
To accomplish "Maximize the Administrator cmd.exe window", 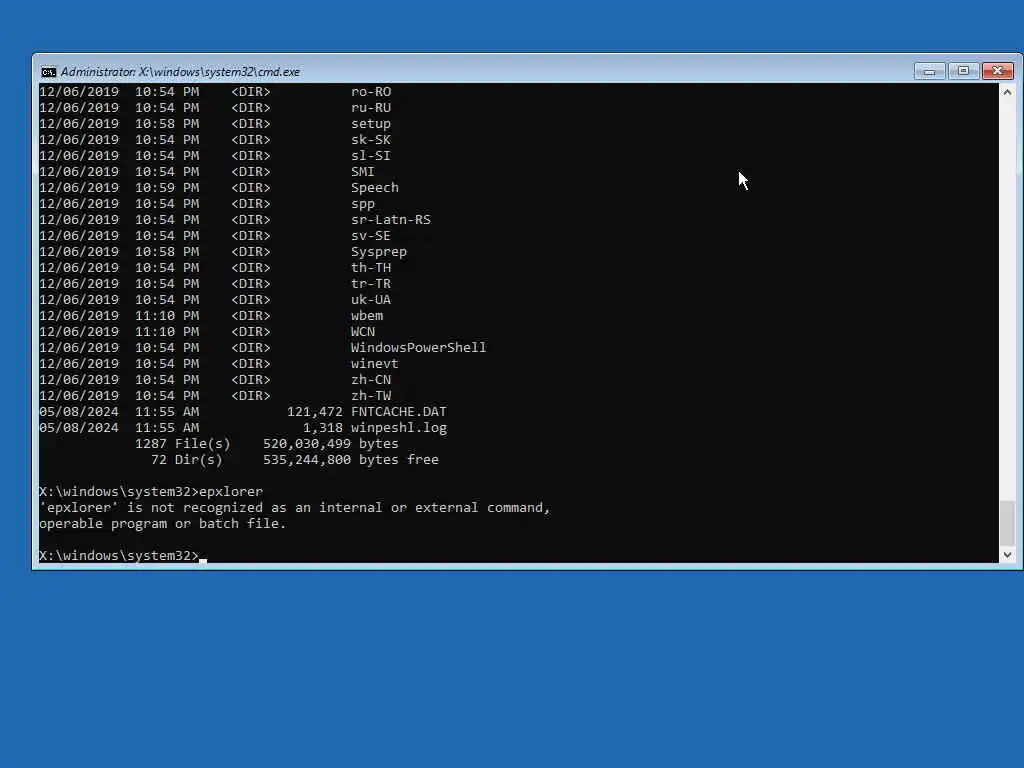I will tap(963, 71).
